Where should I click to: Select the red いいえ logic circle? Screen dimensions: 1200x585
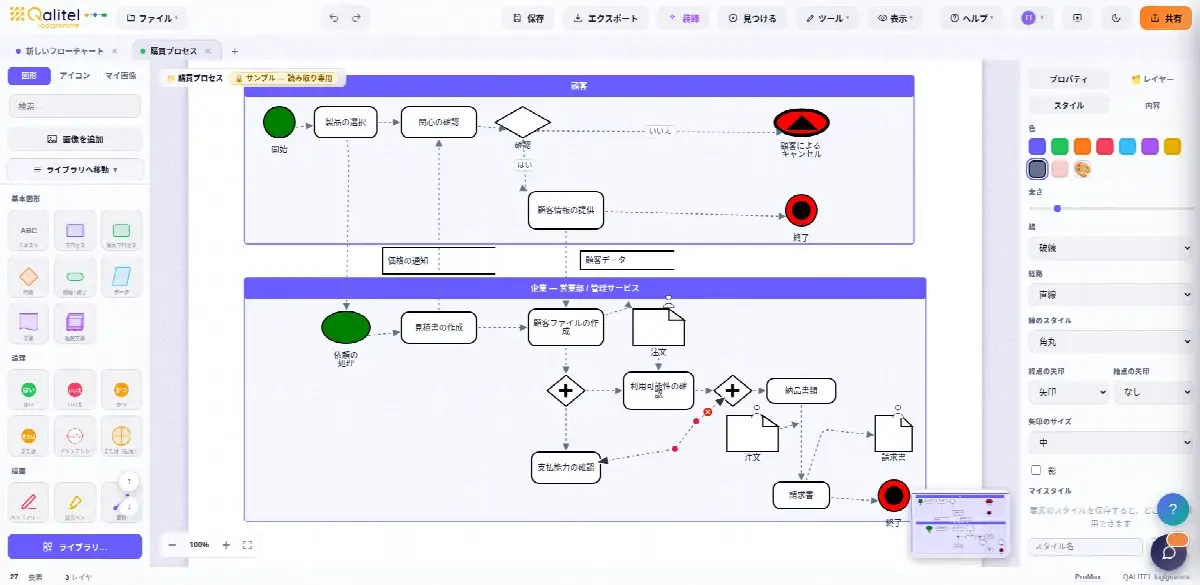point(75,390)
